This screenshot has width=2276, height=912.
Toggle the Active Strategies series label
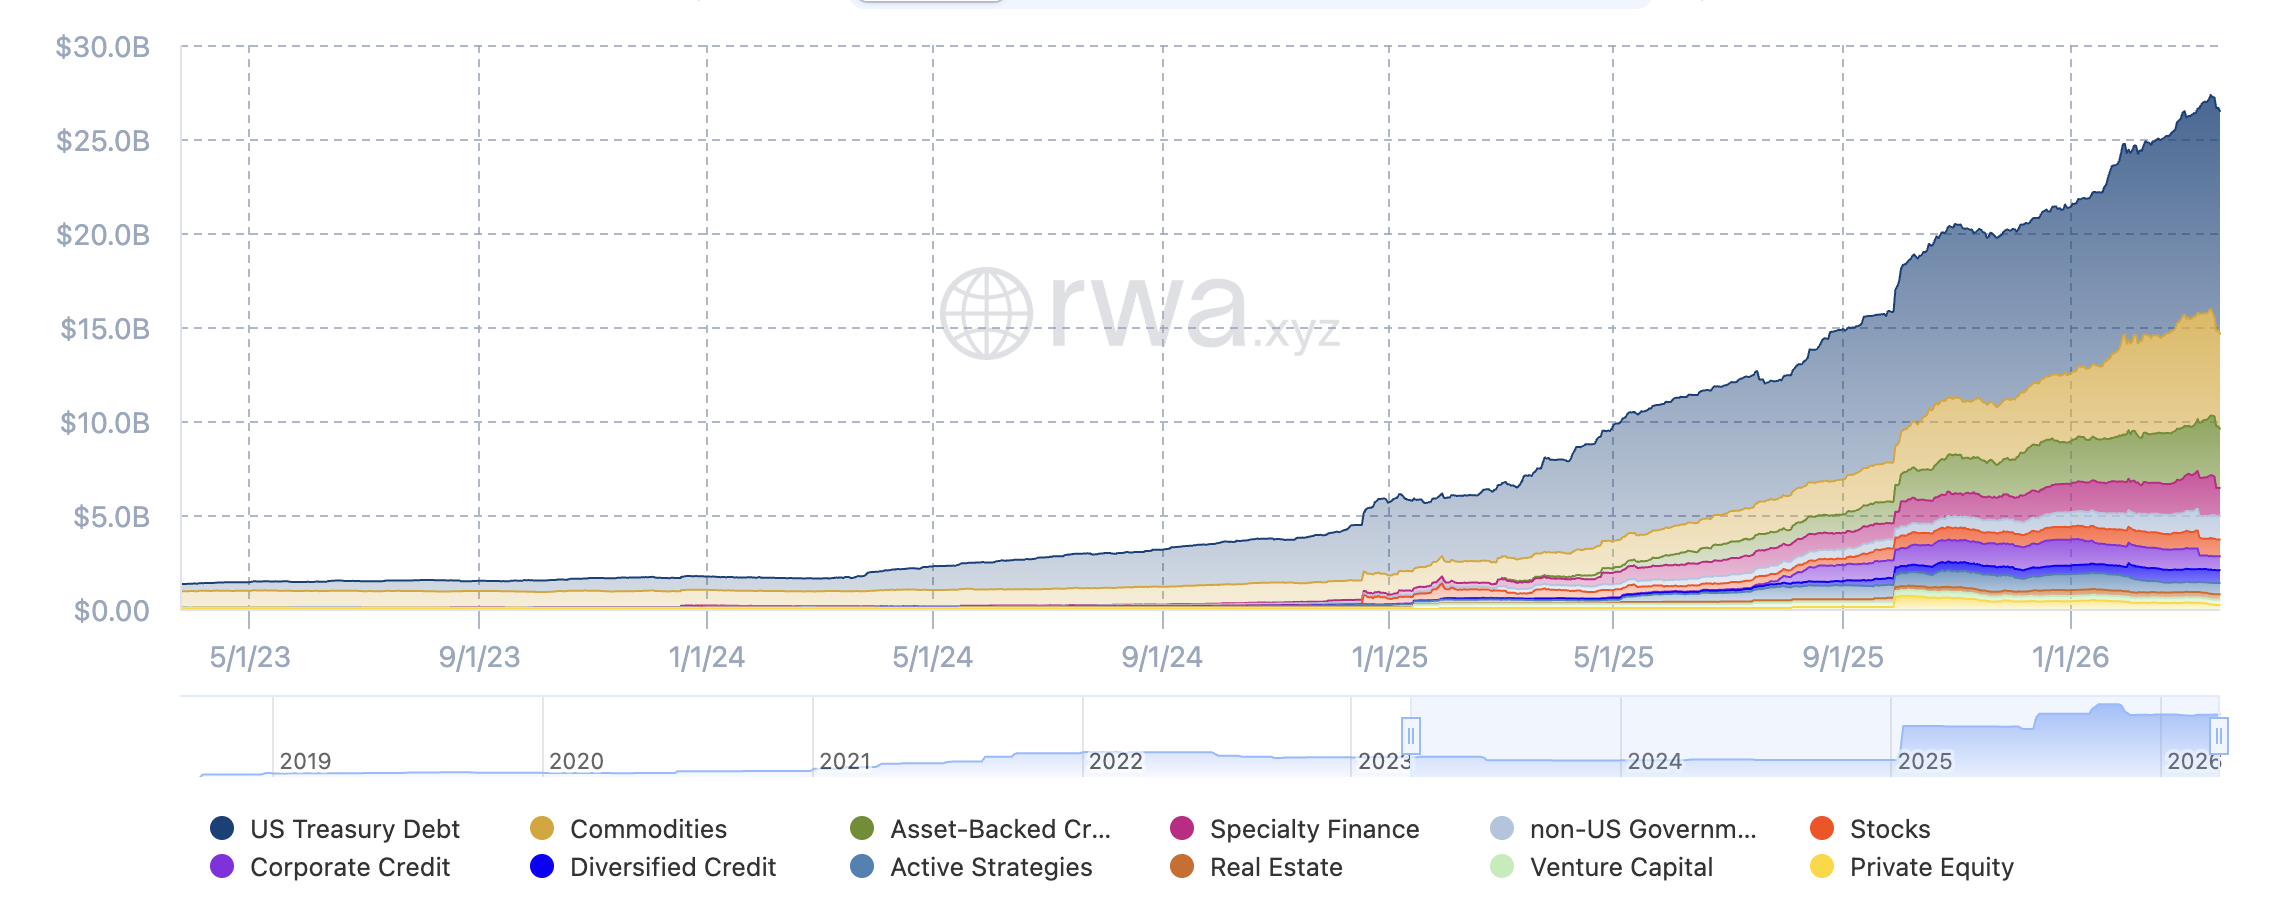point(990,867)
